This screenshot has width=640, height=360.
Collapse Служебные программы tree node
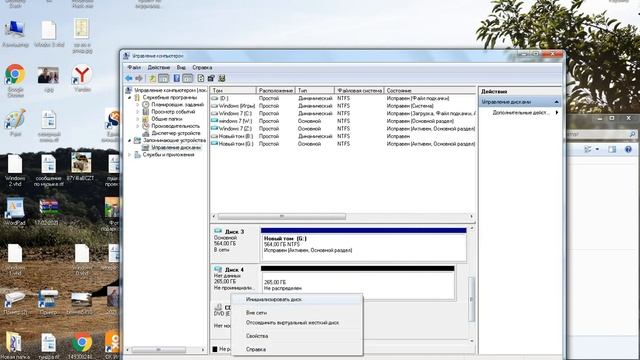pyautogui.click(x=130, y=98)
